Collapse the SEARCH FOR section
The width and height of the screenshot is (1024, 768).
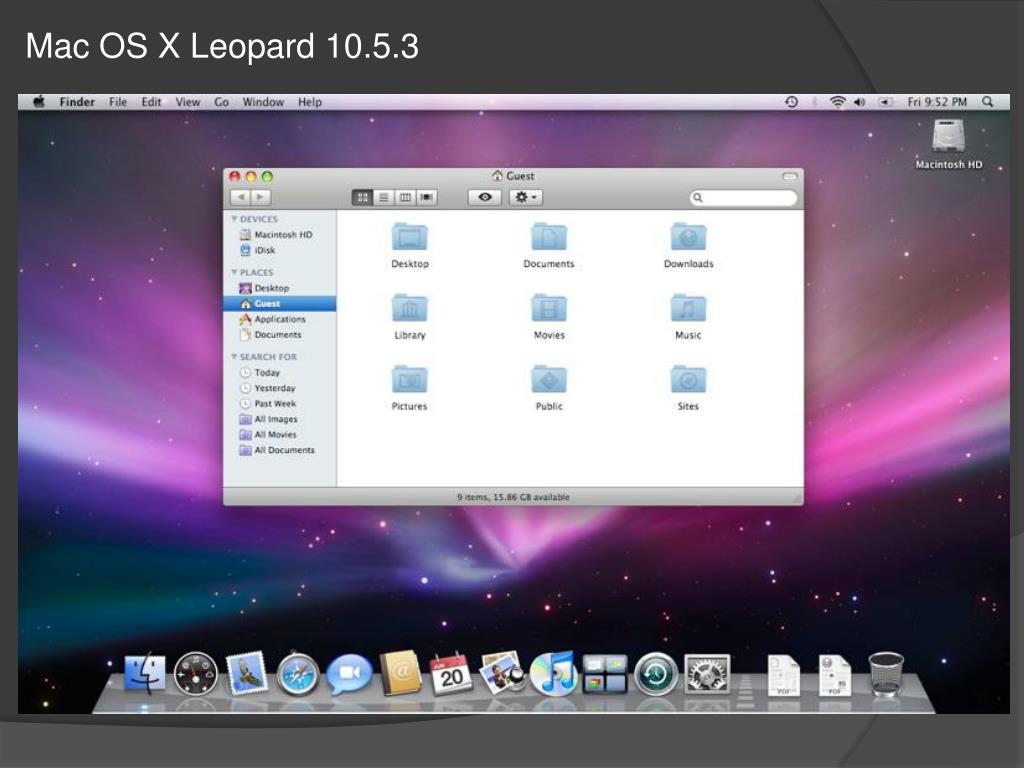point(234,357)
